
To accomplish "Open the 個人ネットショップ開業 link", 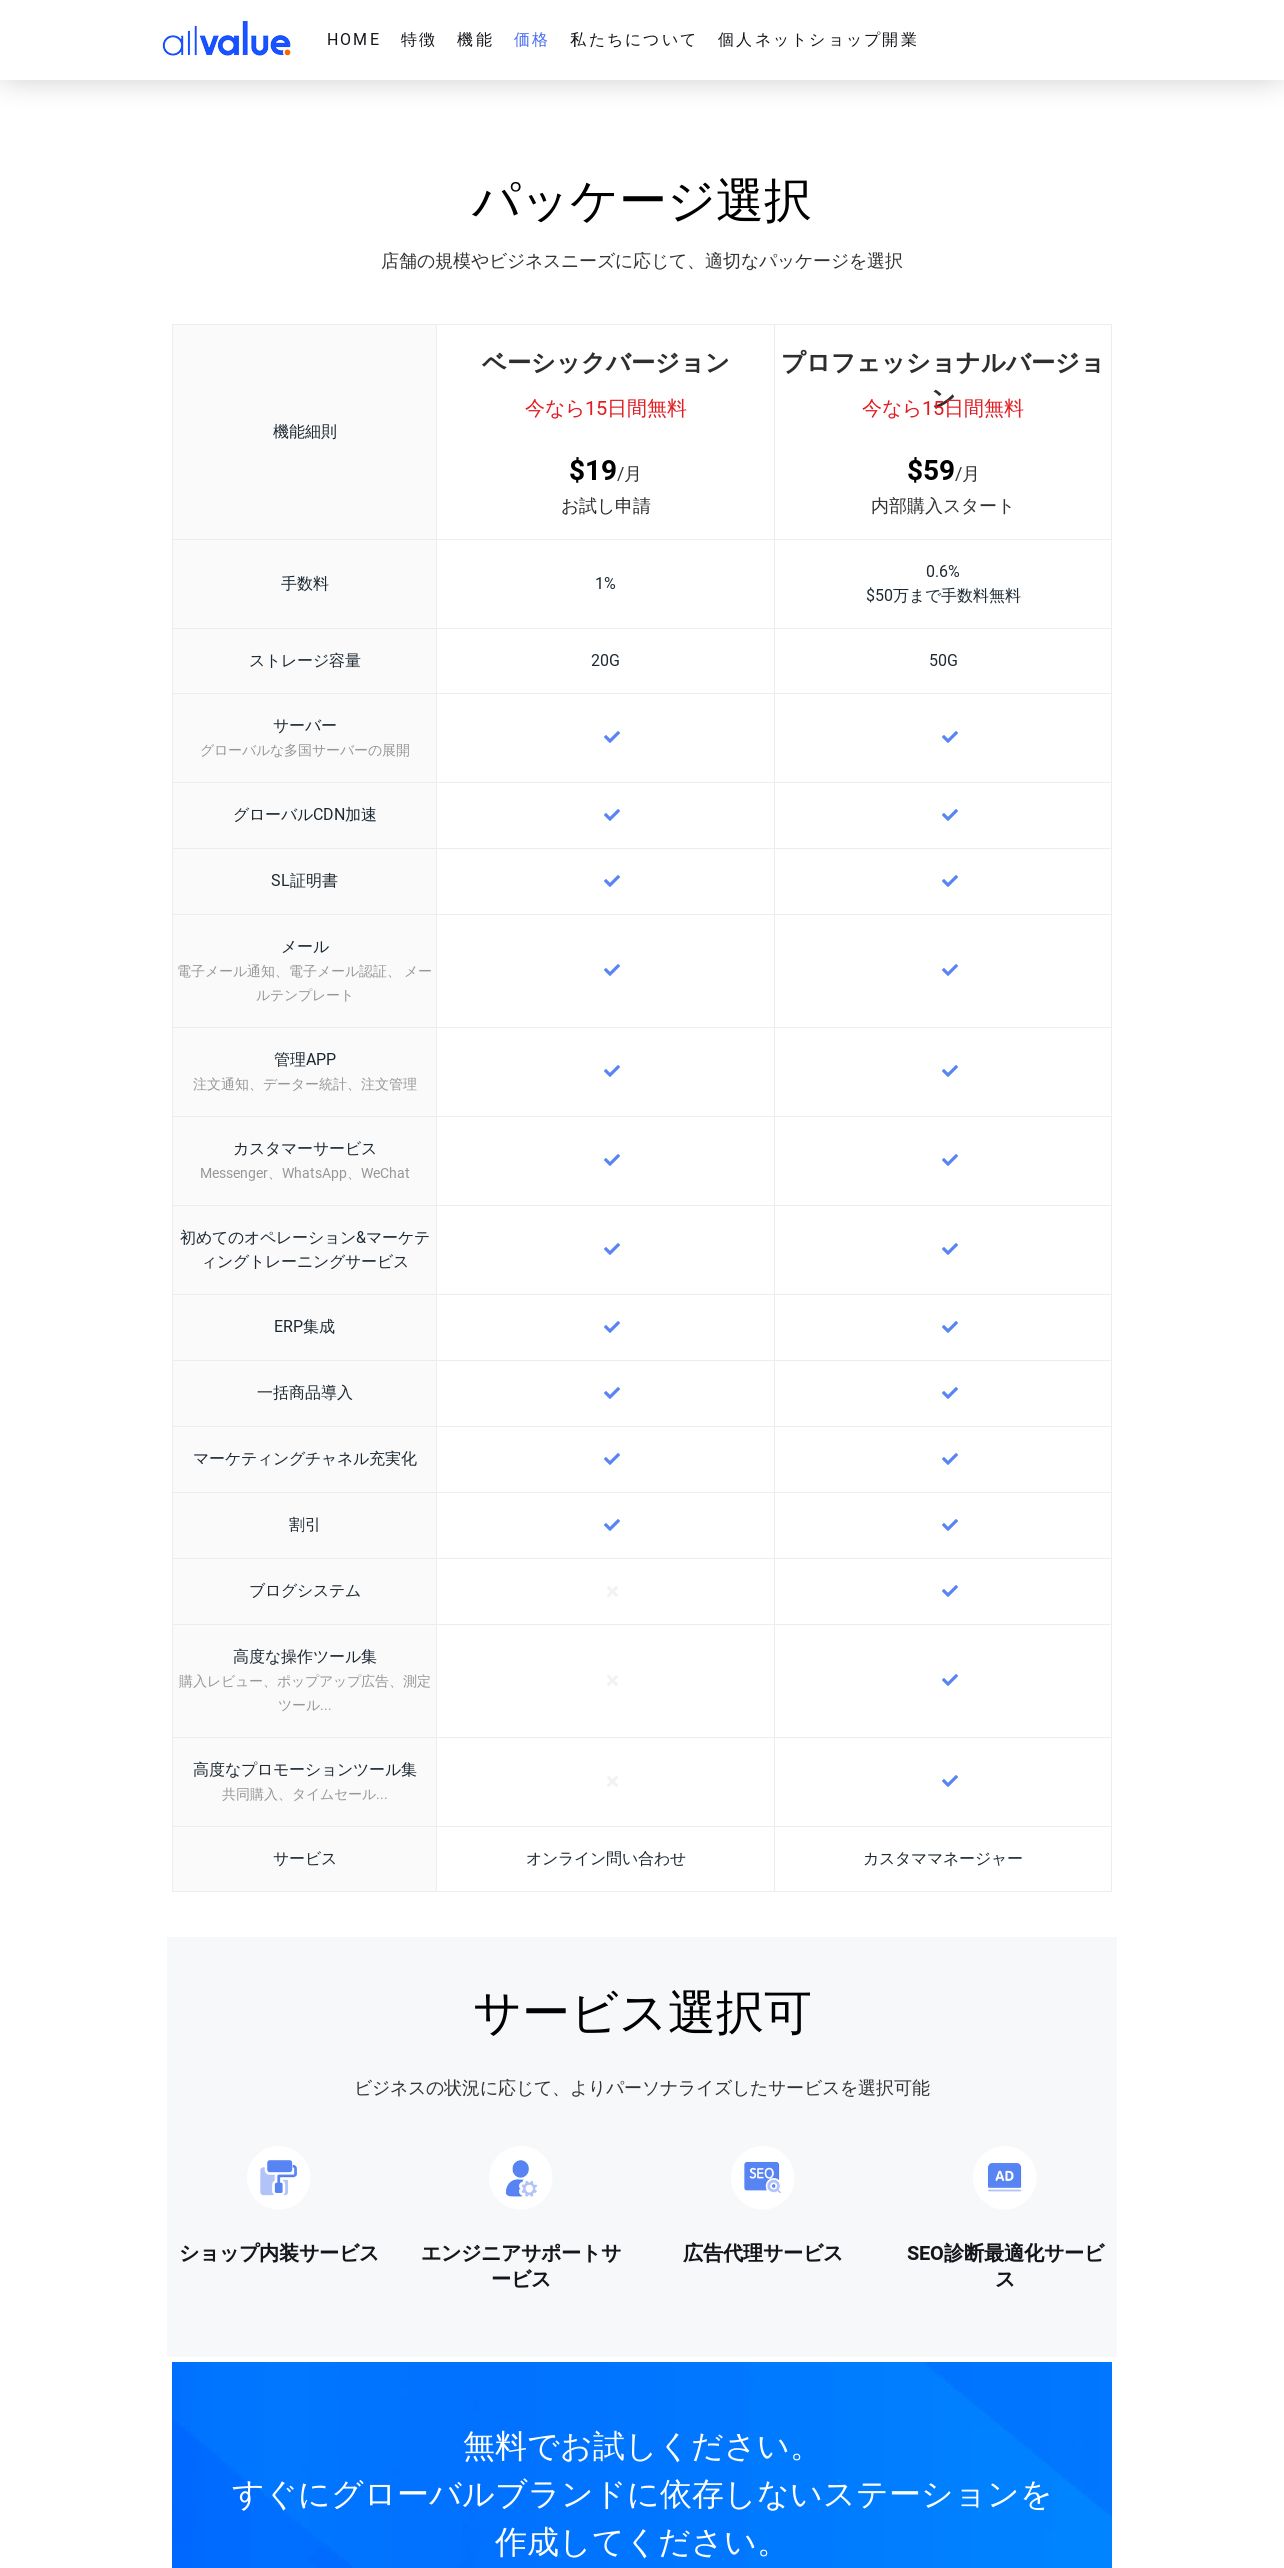I will 817,40.
